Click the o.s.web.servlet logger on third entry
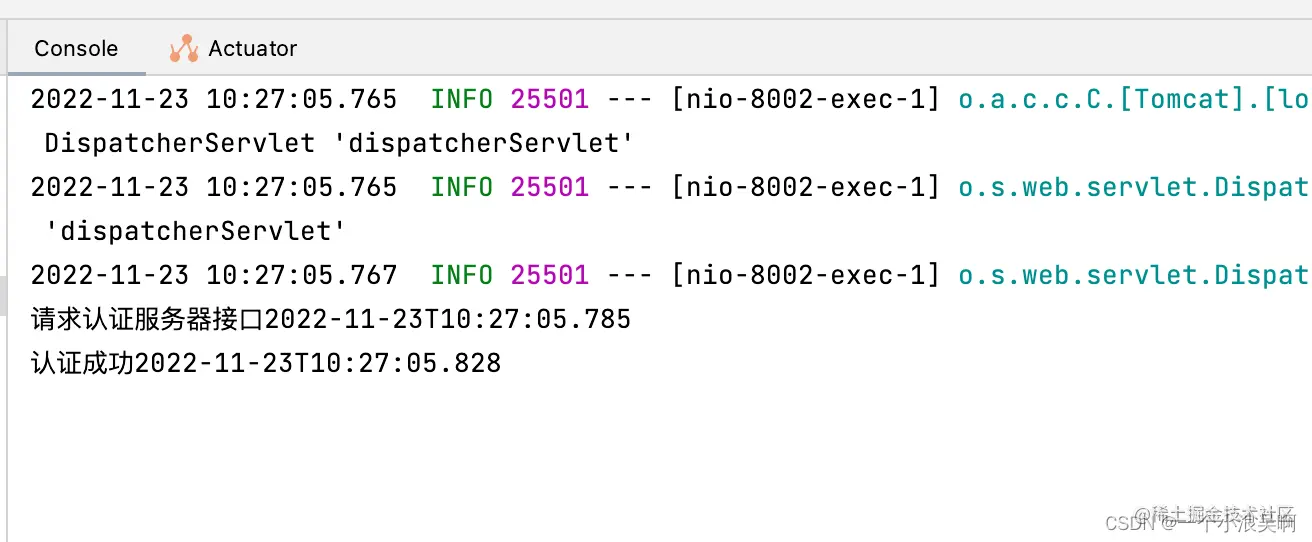The image size is (1312, 542). (1134, 275)
